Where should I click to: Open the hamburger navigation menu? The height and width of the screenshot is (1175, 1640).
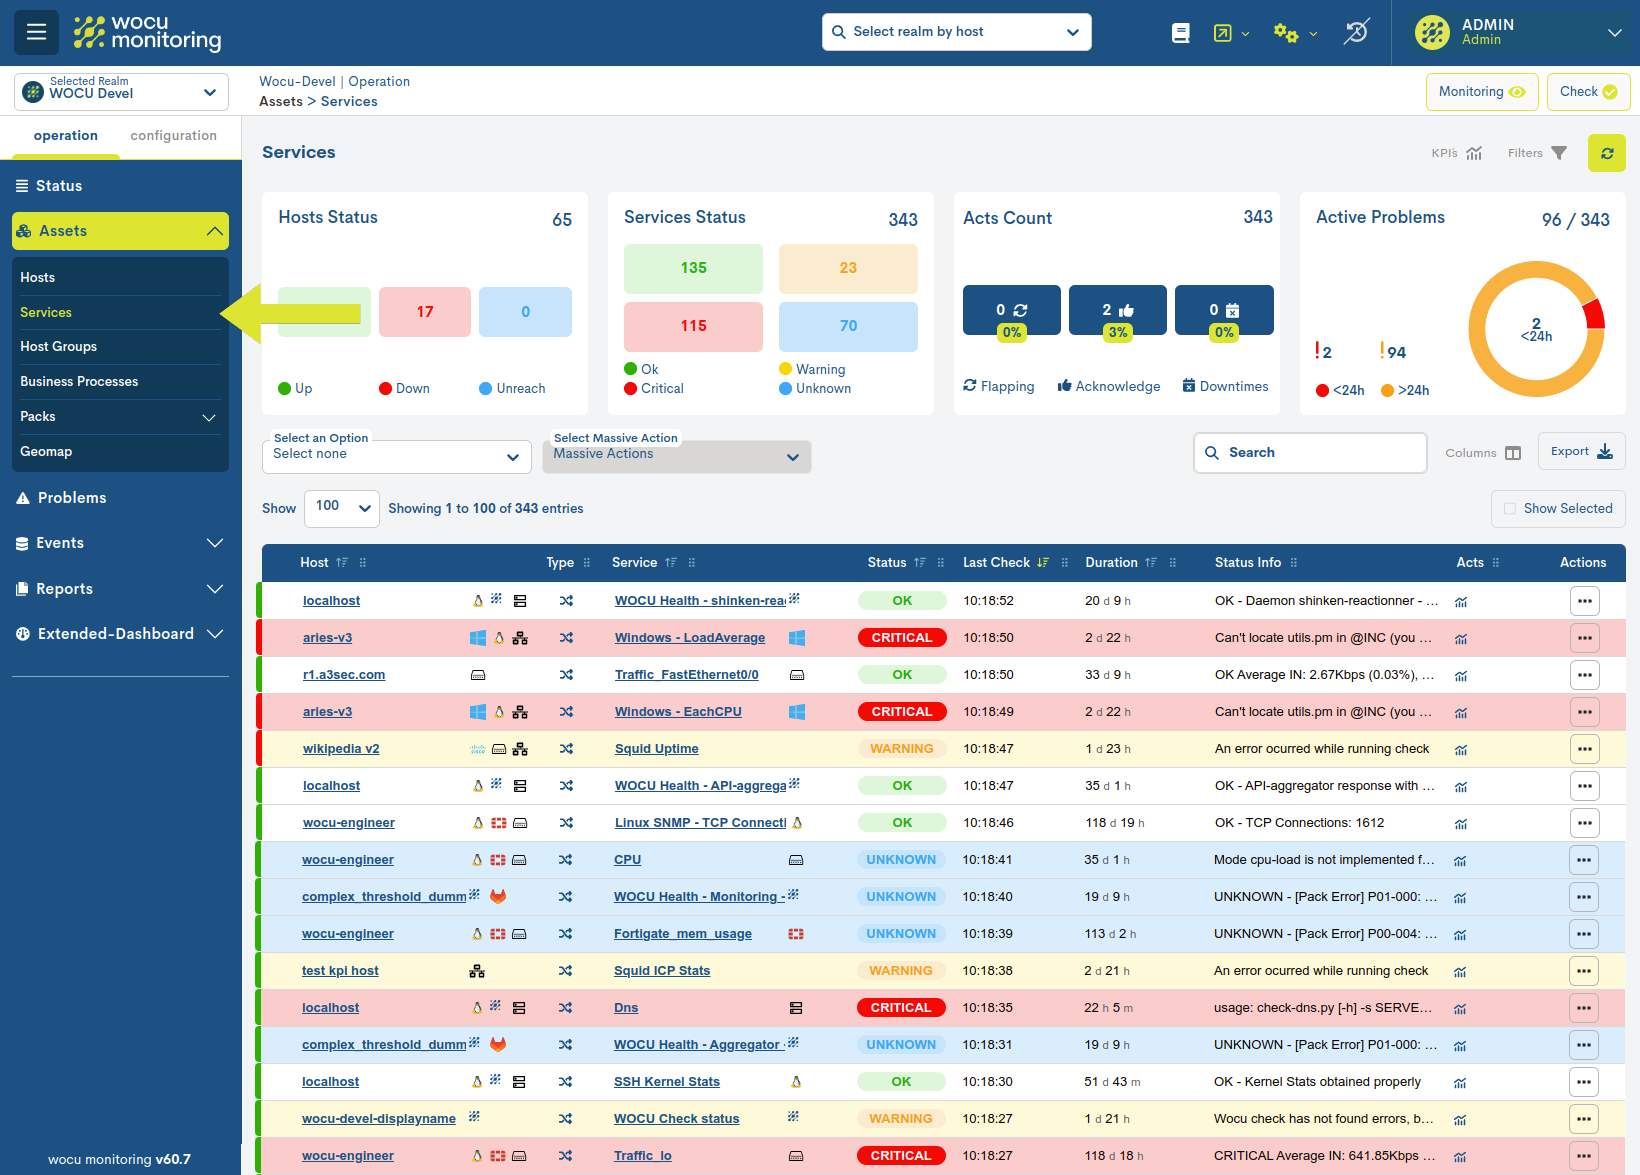pyautogui.click(x=36, y=32)
